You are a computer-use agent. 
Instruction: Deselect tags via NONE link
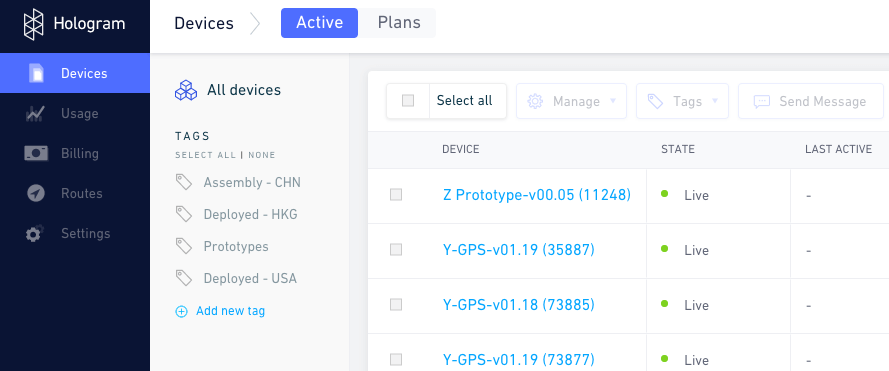[x=261, y=155]
